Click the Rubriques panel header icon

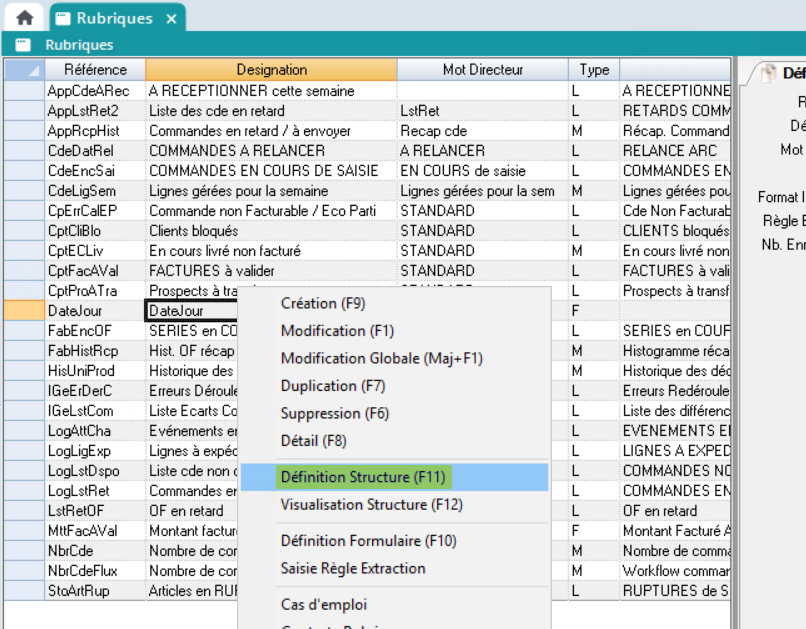coord(23,45)
